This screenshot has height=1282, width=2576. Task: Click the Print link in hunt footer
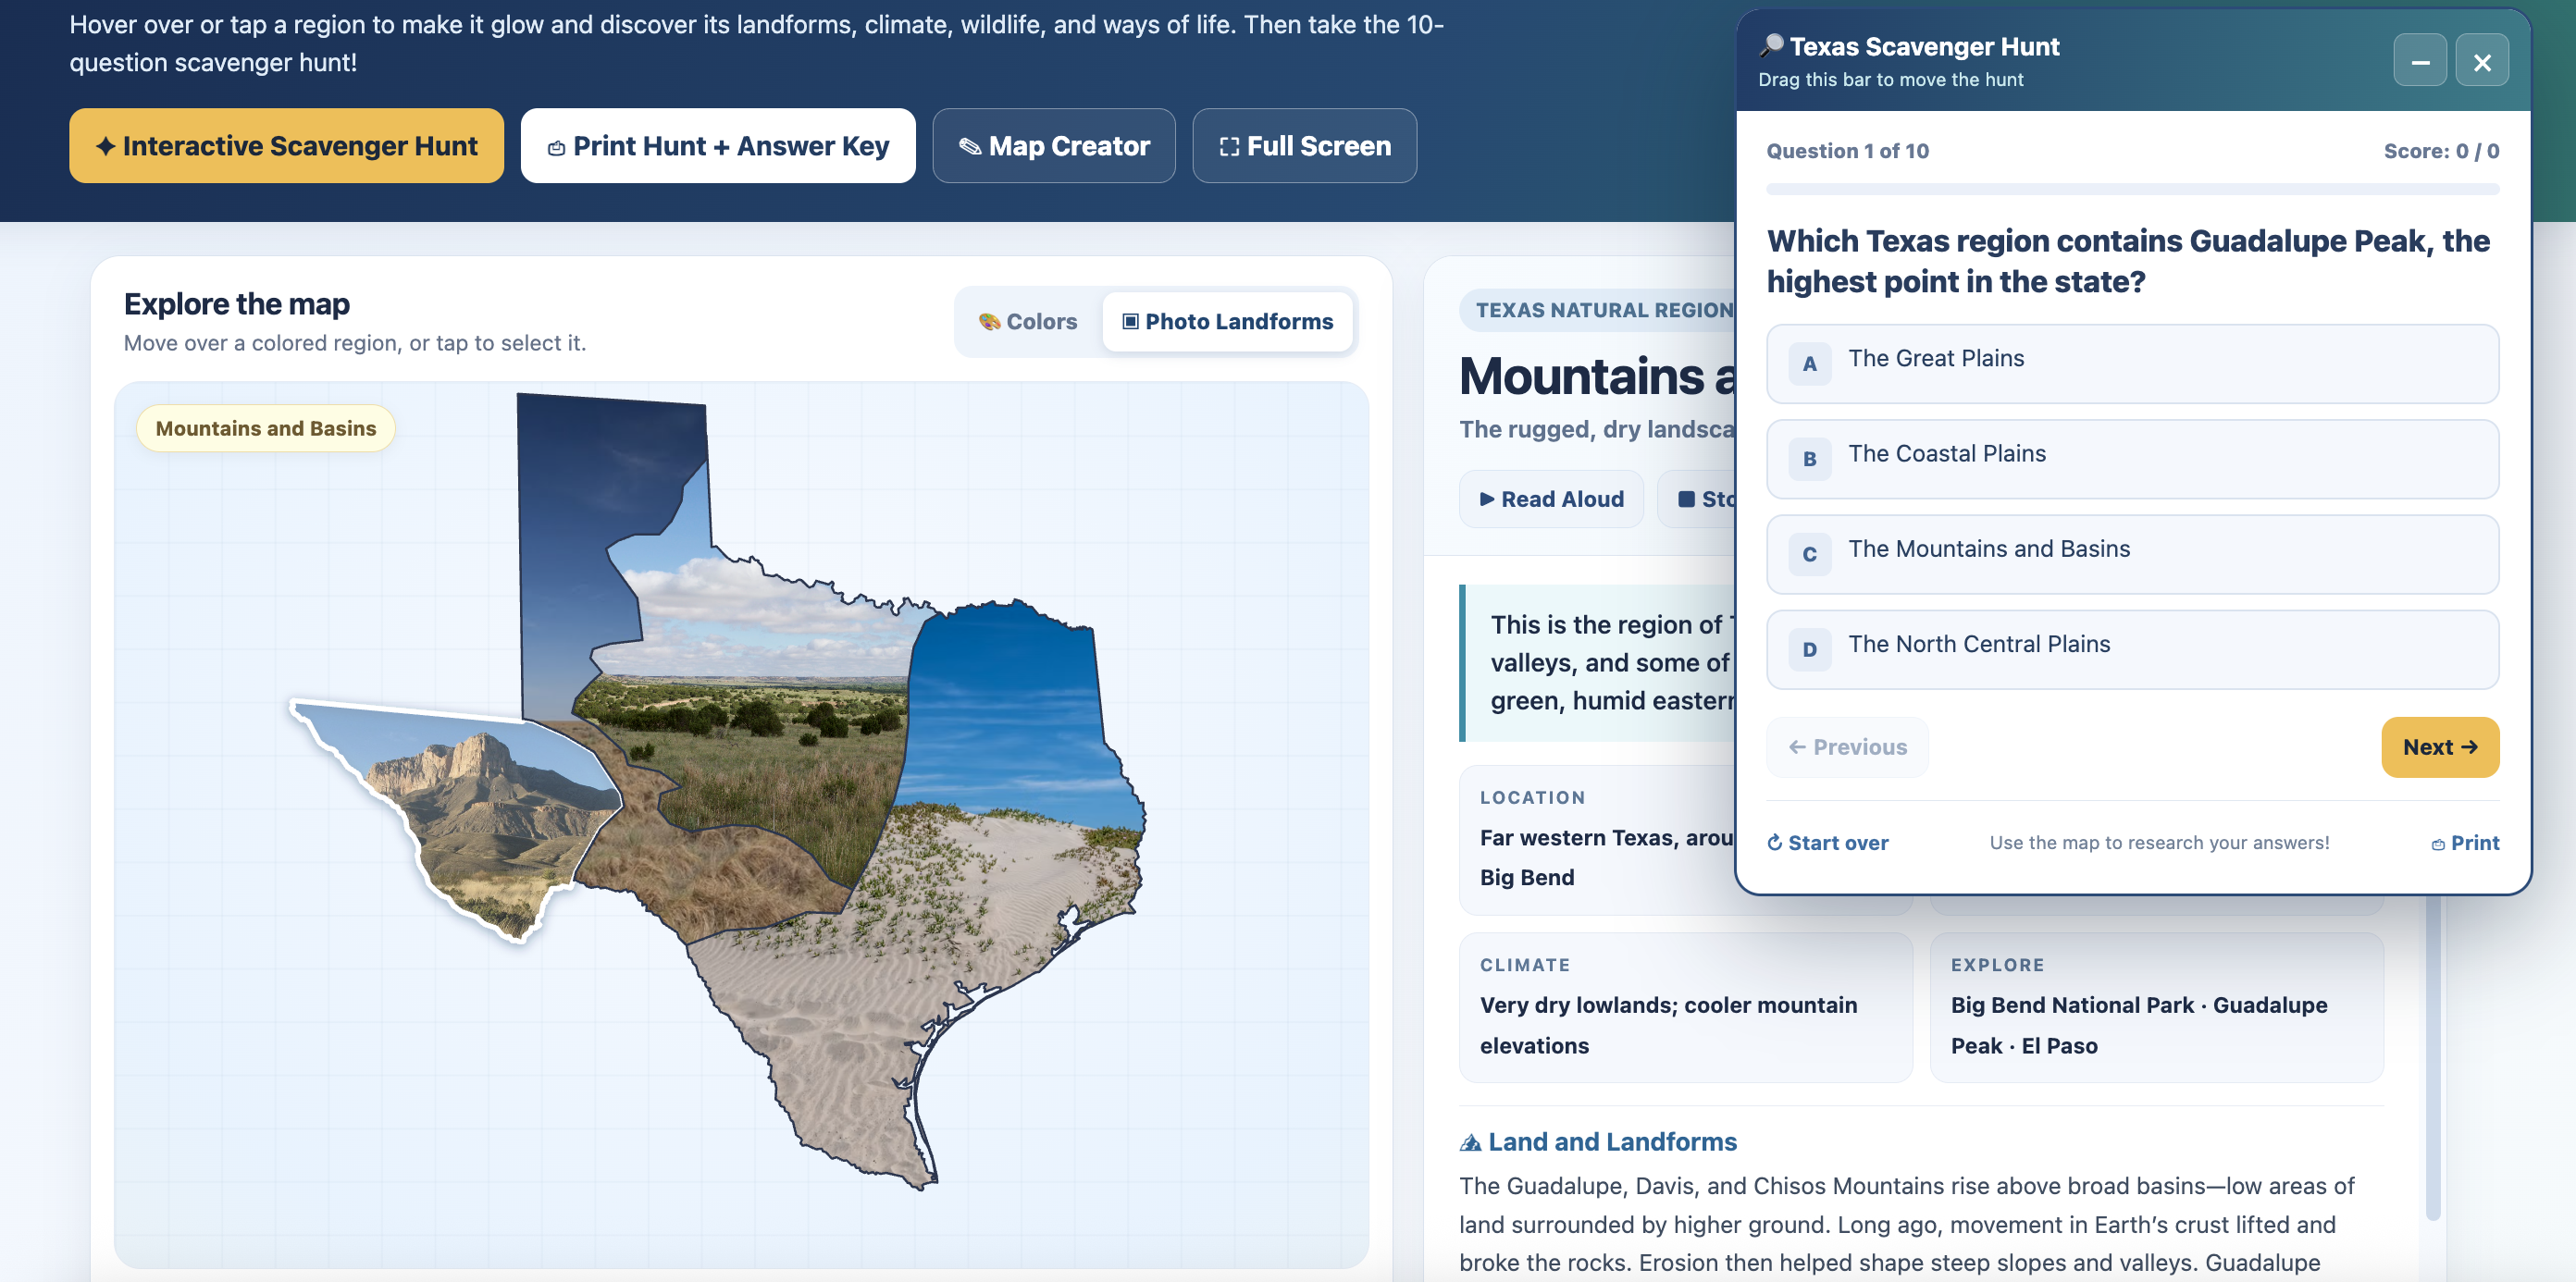coord(2465,843)
